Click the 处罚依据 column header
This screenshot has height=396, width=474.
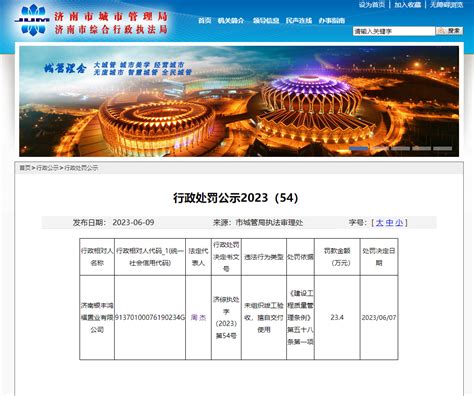click(x=300, y=257)
